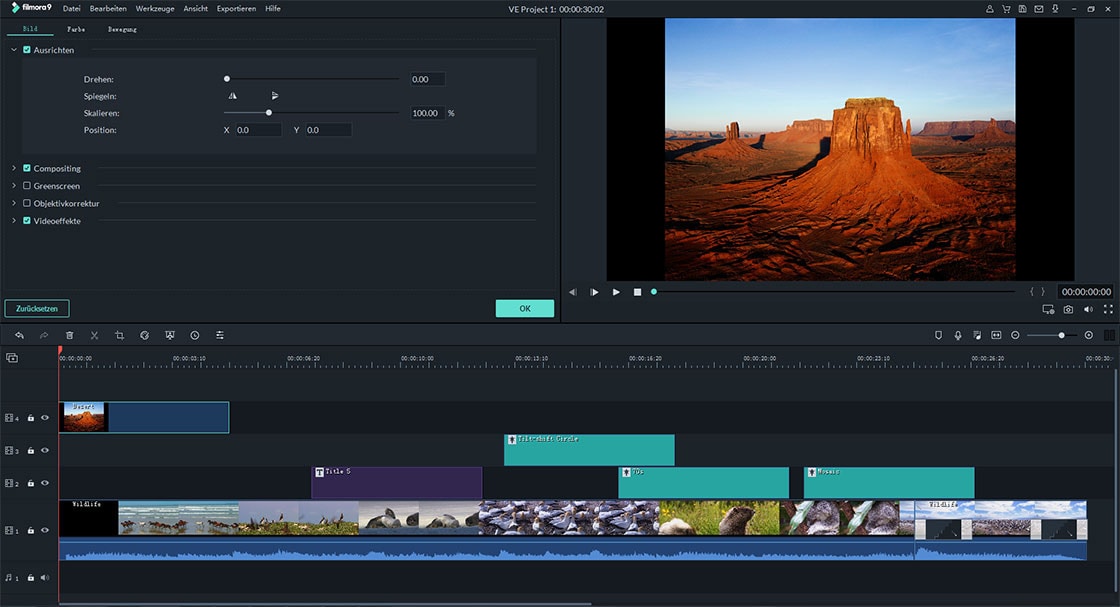Delete the selected clip with trash icon

69,335
